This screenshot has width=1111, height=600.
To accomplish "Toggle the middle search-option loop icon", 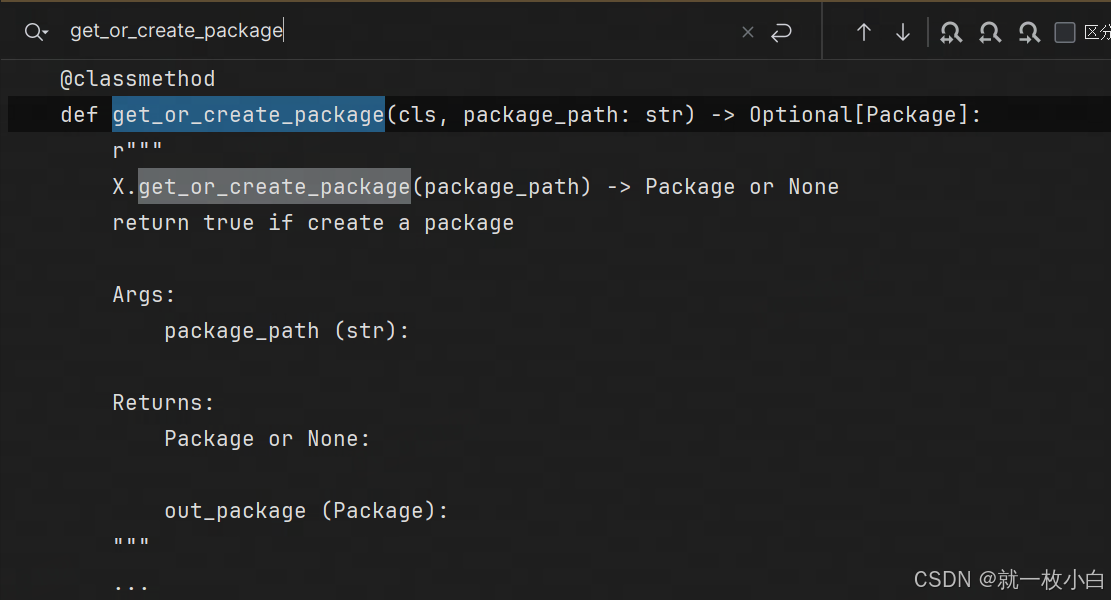I will (x=989, y=31).
